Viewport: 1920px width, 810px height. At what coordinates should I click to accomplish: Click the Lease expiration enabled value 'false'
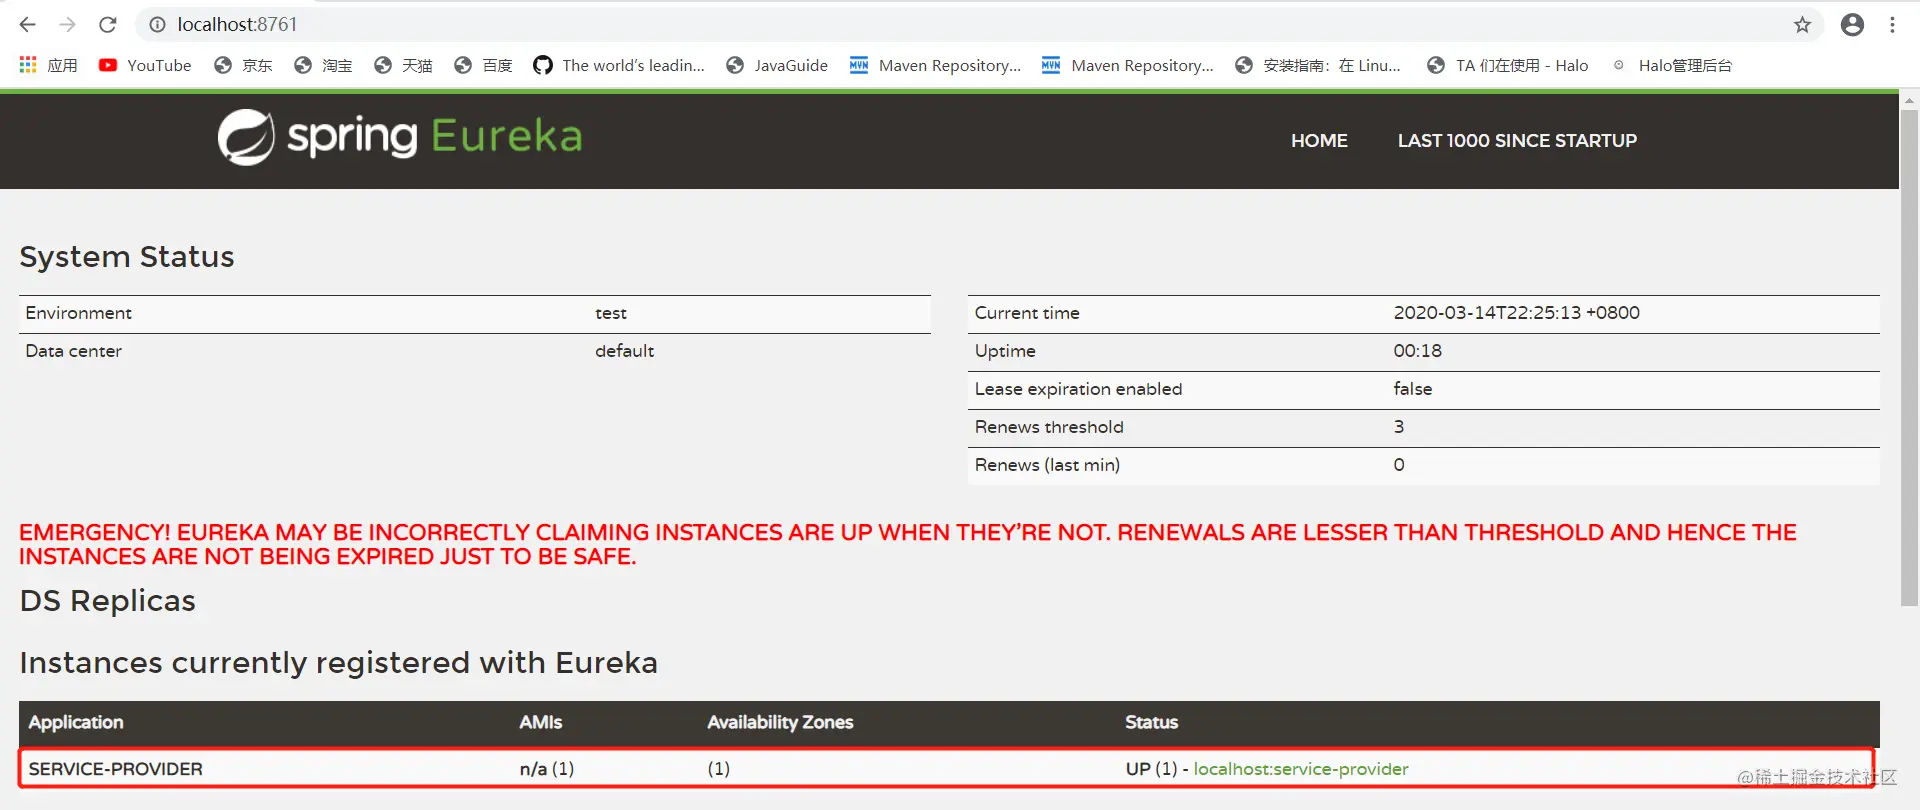pyautogui.click(x=1412, y=389)
